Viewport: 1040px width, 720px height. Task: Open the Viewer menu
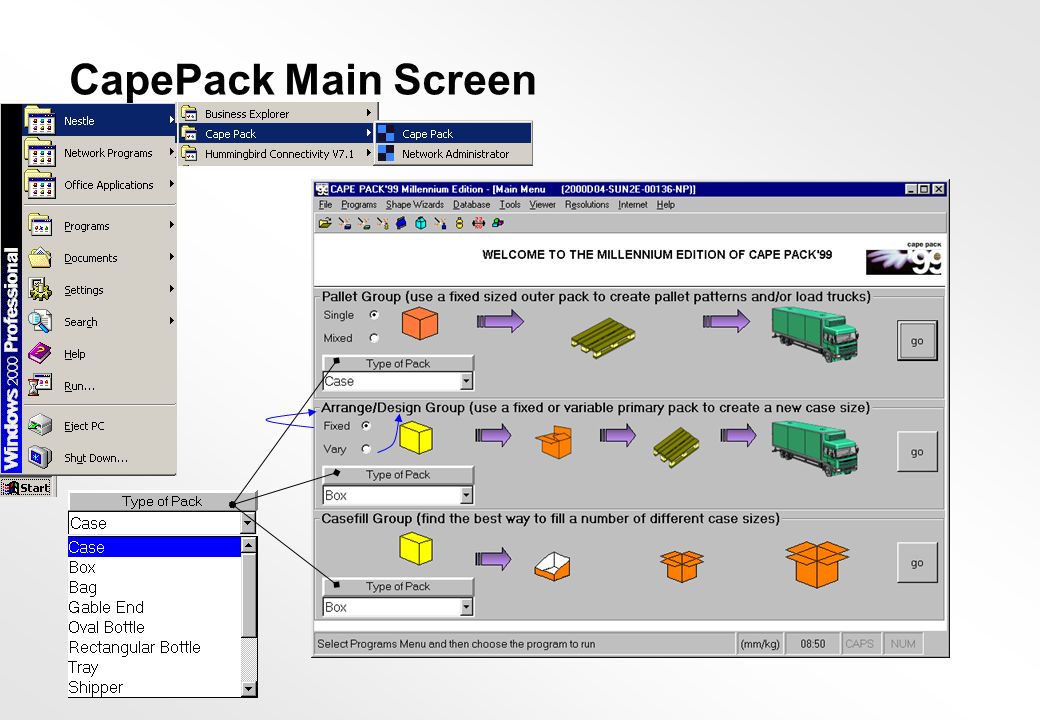[543, 205]
